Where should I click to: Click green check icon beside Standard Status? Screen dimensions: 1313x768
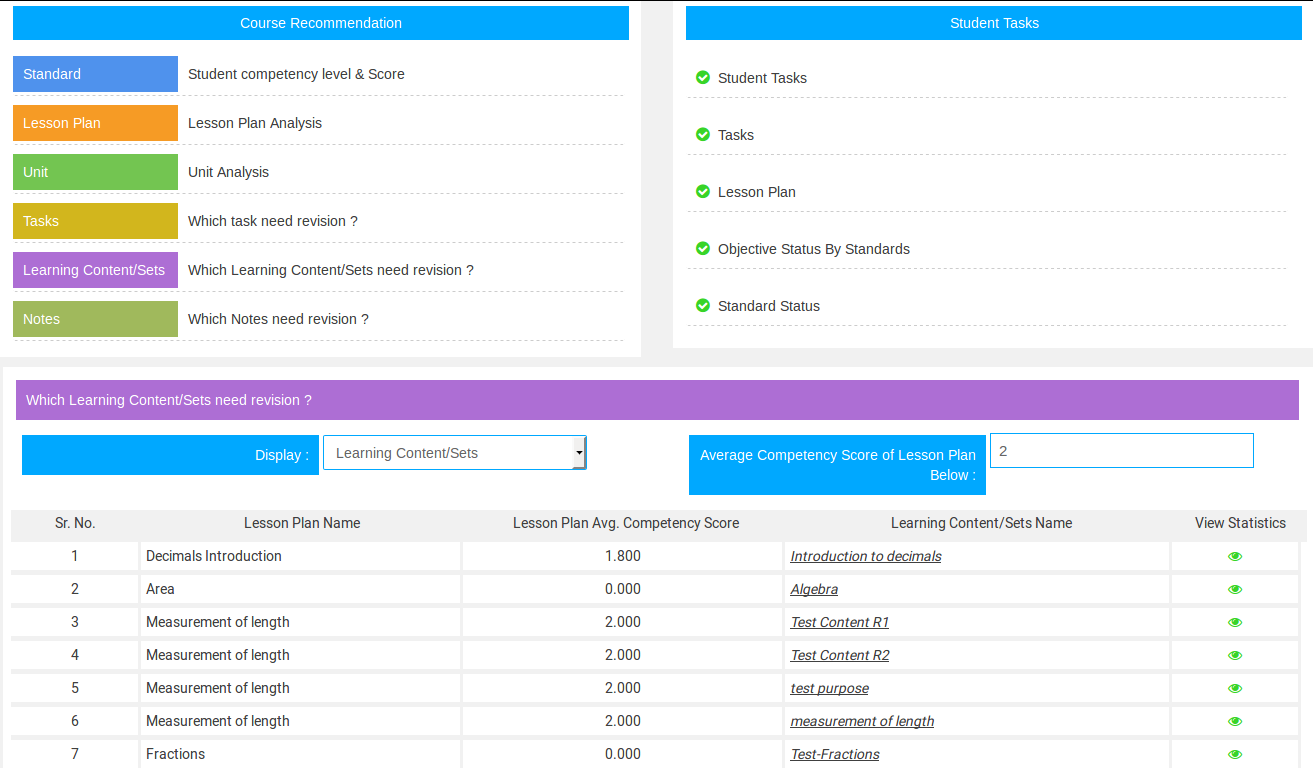coord(703,306)
